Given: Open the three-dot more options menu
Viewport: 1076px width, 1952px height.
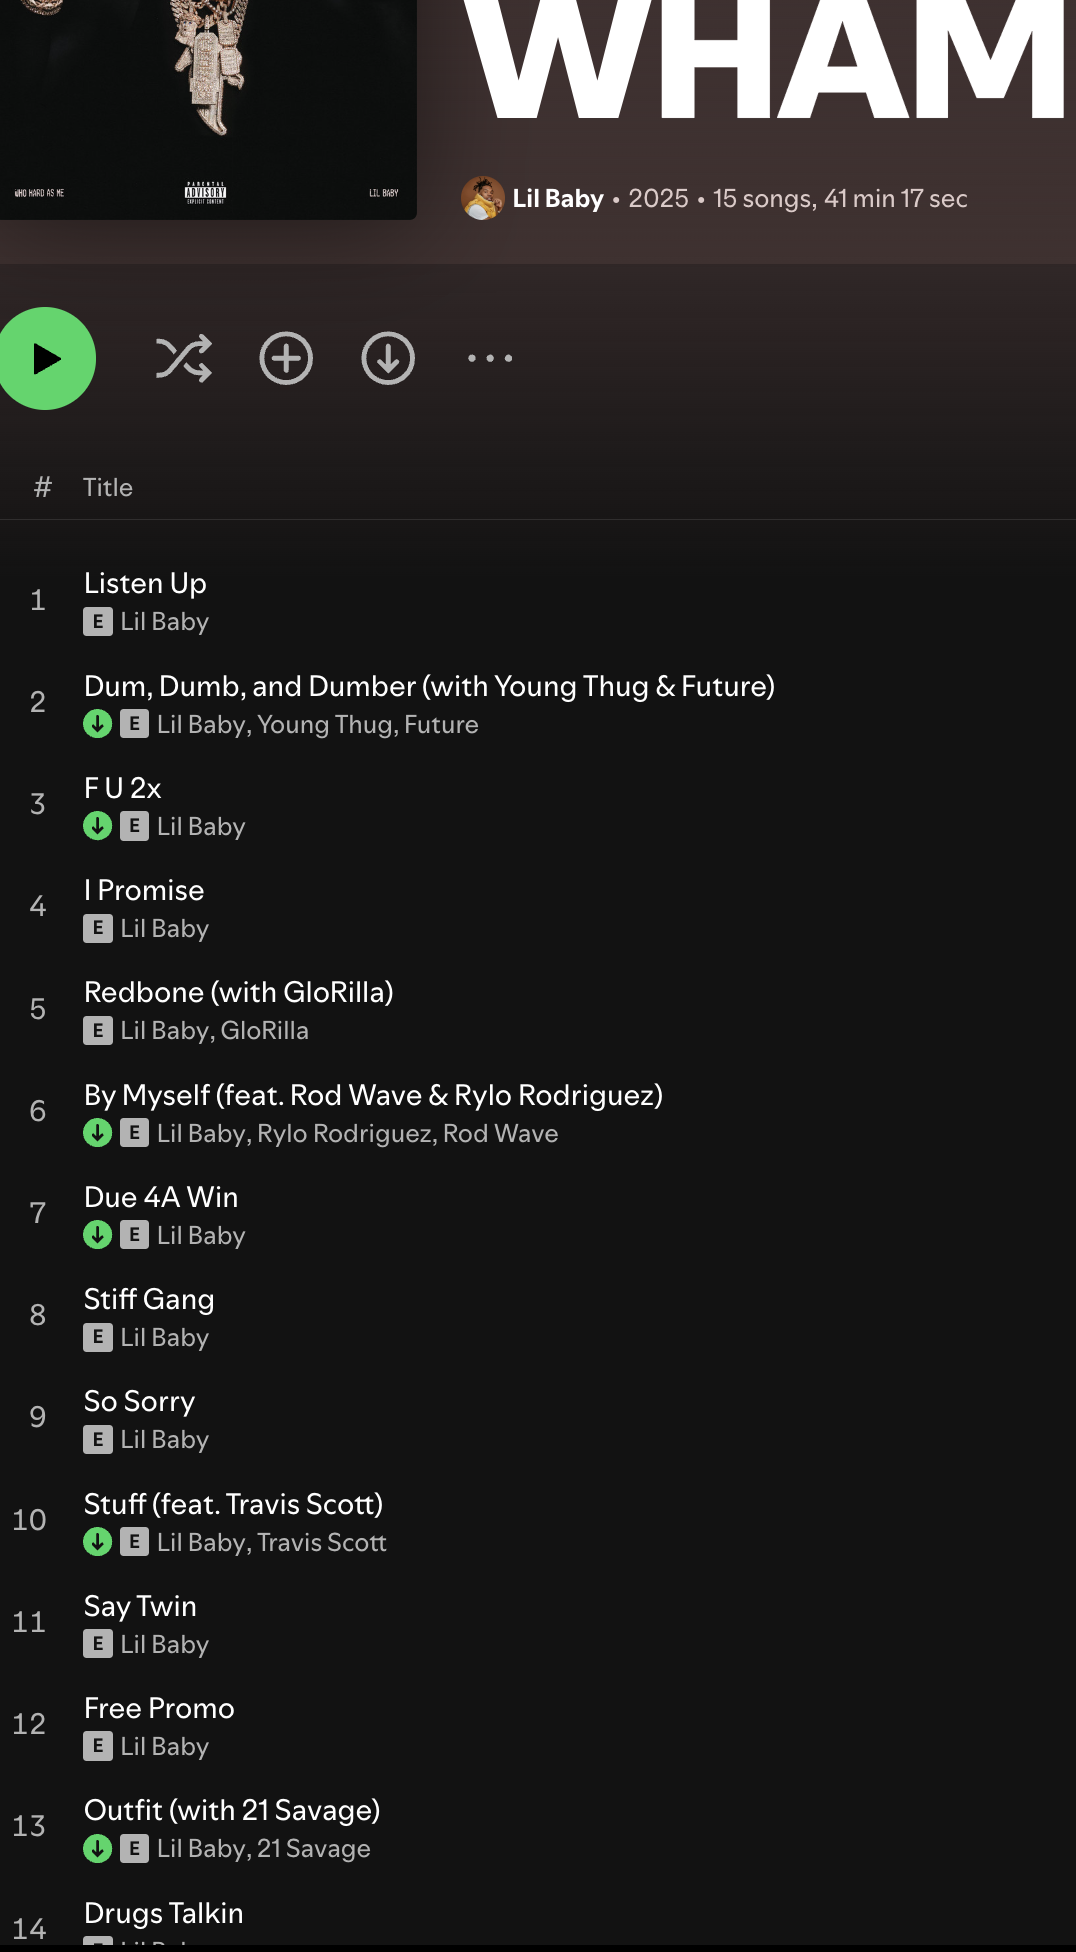Looking at the screenshot, I should click(490, 359).
